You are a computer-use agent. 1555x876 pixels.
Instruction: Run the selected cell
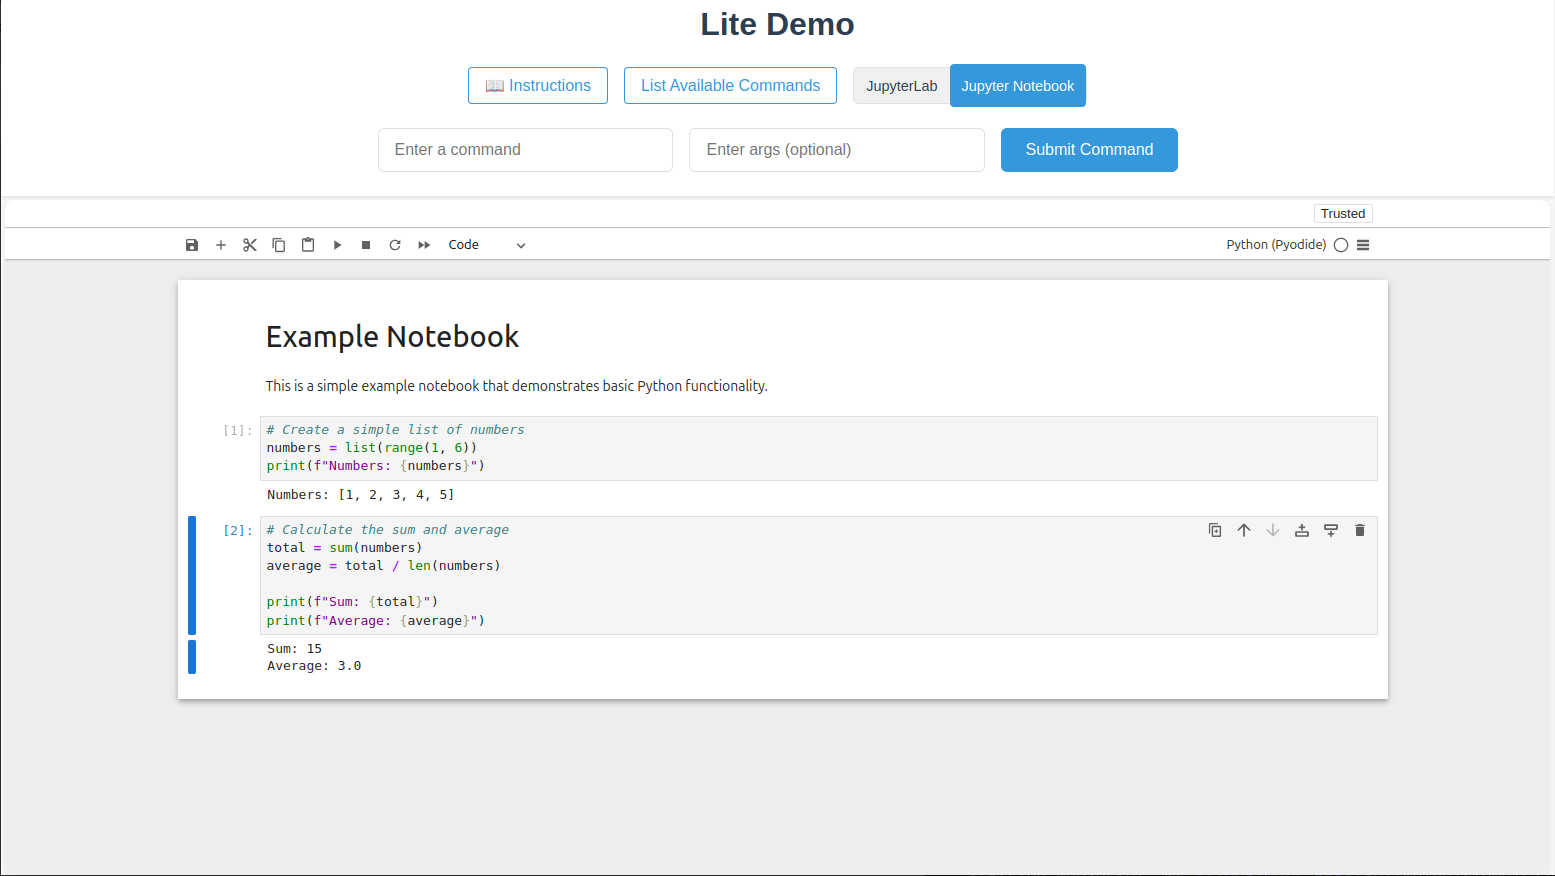(x=337, y=244)
